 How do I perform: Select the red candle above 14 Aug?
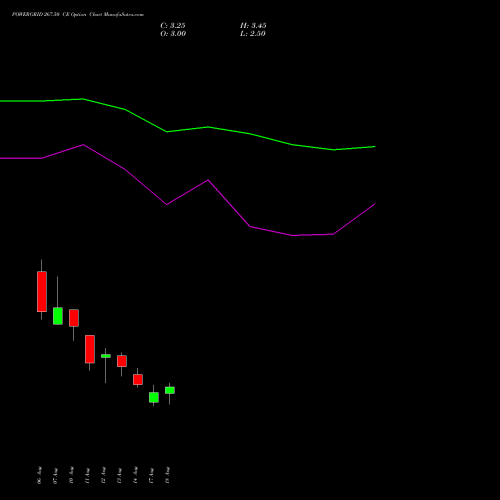[x=138, y=379]
